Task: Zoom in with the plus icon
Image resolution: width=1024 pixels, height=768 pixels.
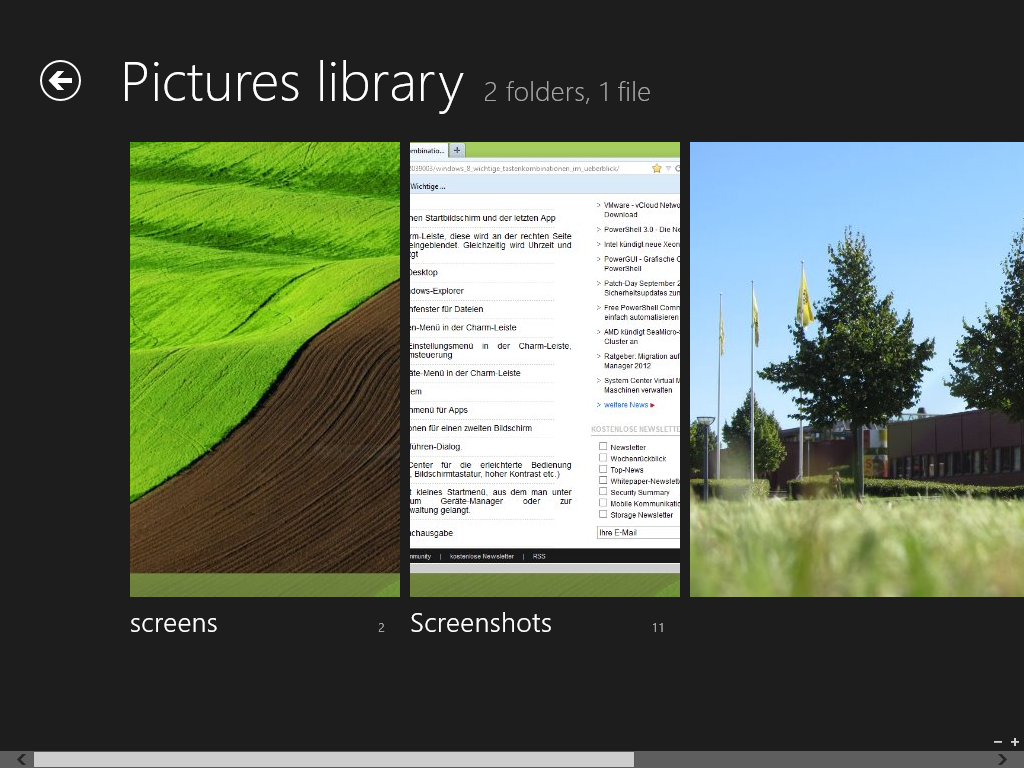Action: point(1014,742)
